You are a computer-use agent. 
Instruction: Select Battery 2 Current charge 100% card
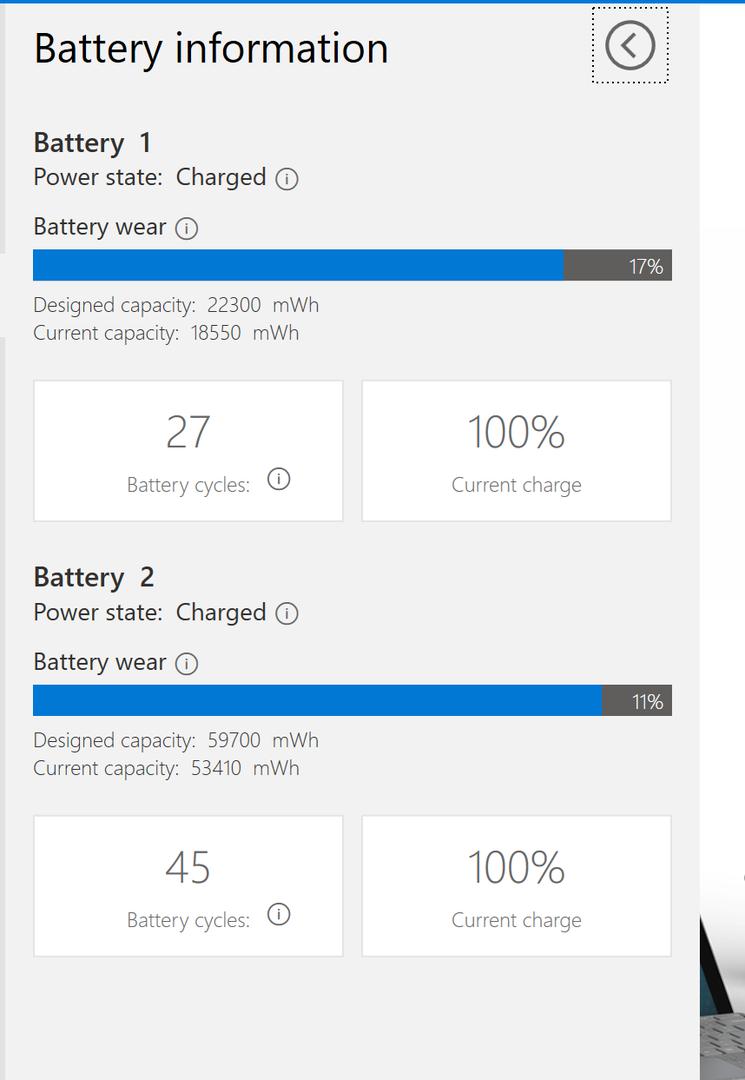516,886
